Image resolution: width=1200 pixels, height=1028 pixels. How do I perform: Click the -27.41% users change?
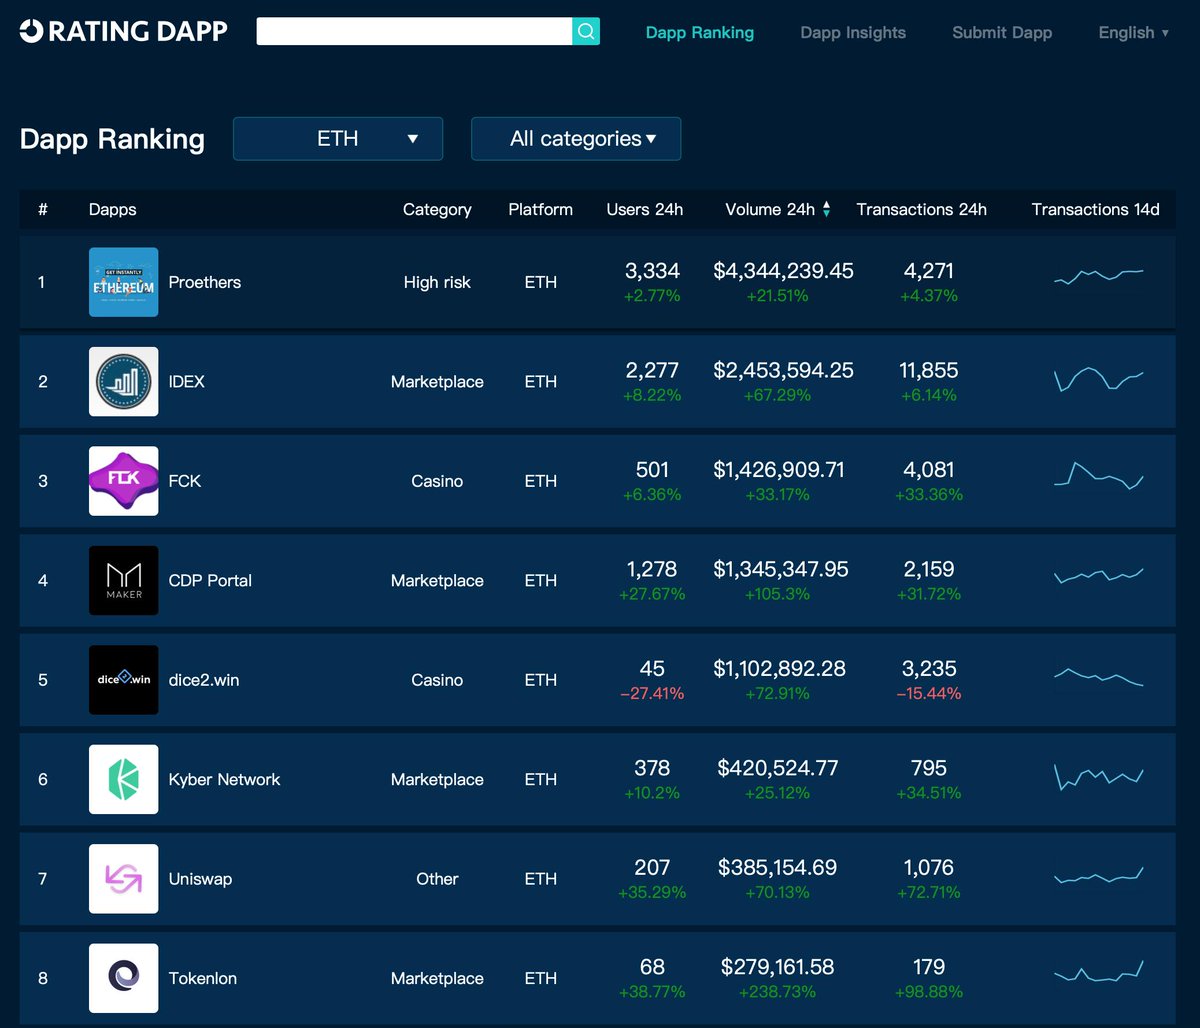[x=652, y=693]
